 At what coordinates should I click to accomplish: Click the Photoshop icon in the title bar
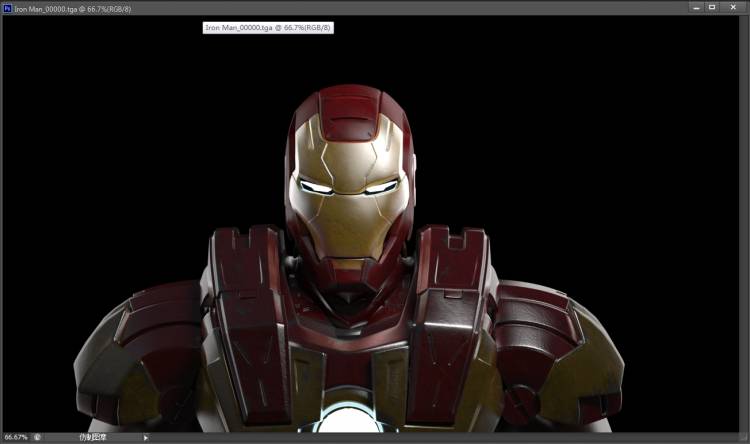tap(7, 8)
